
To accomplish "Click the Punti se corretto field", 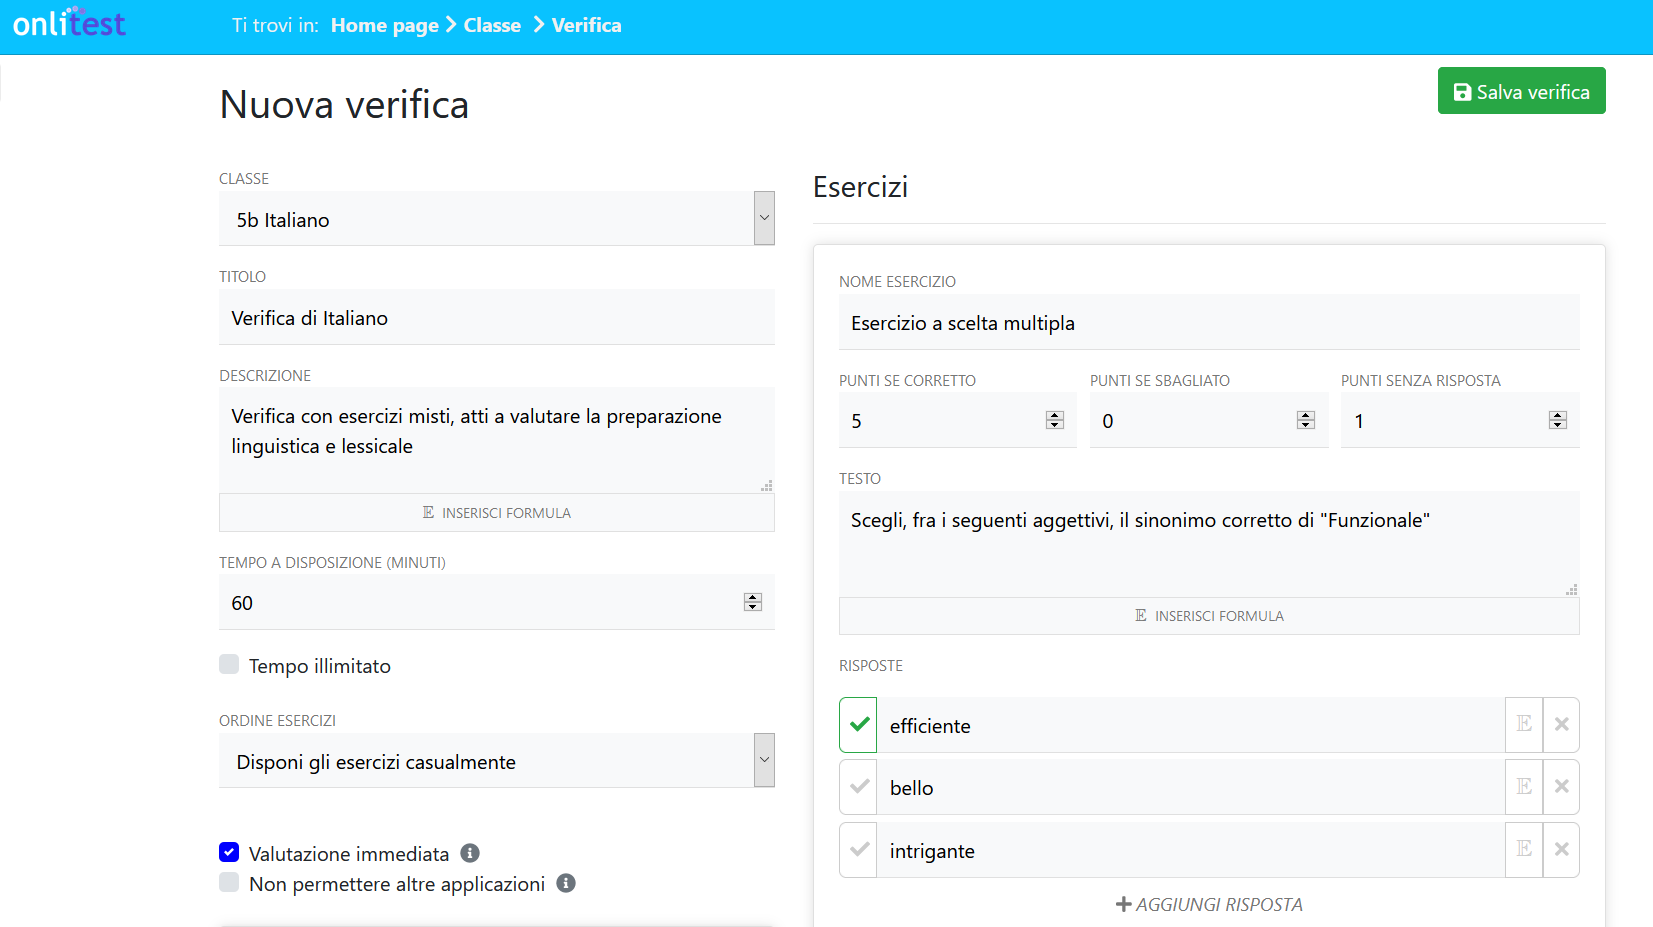I will pos(957,420).
